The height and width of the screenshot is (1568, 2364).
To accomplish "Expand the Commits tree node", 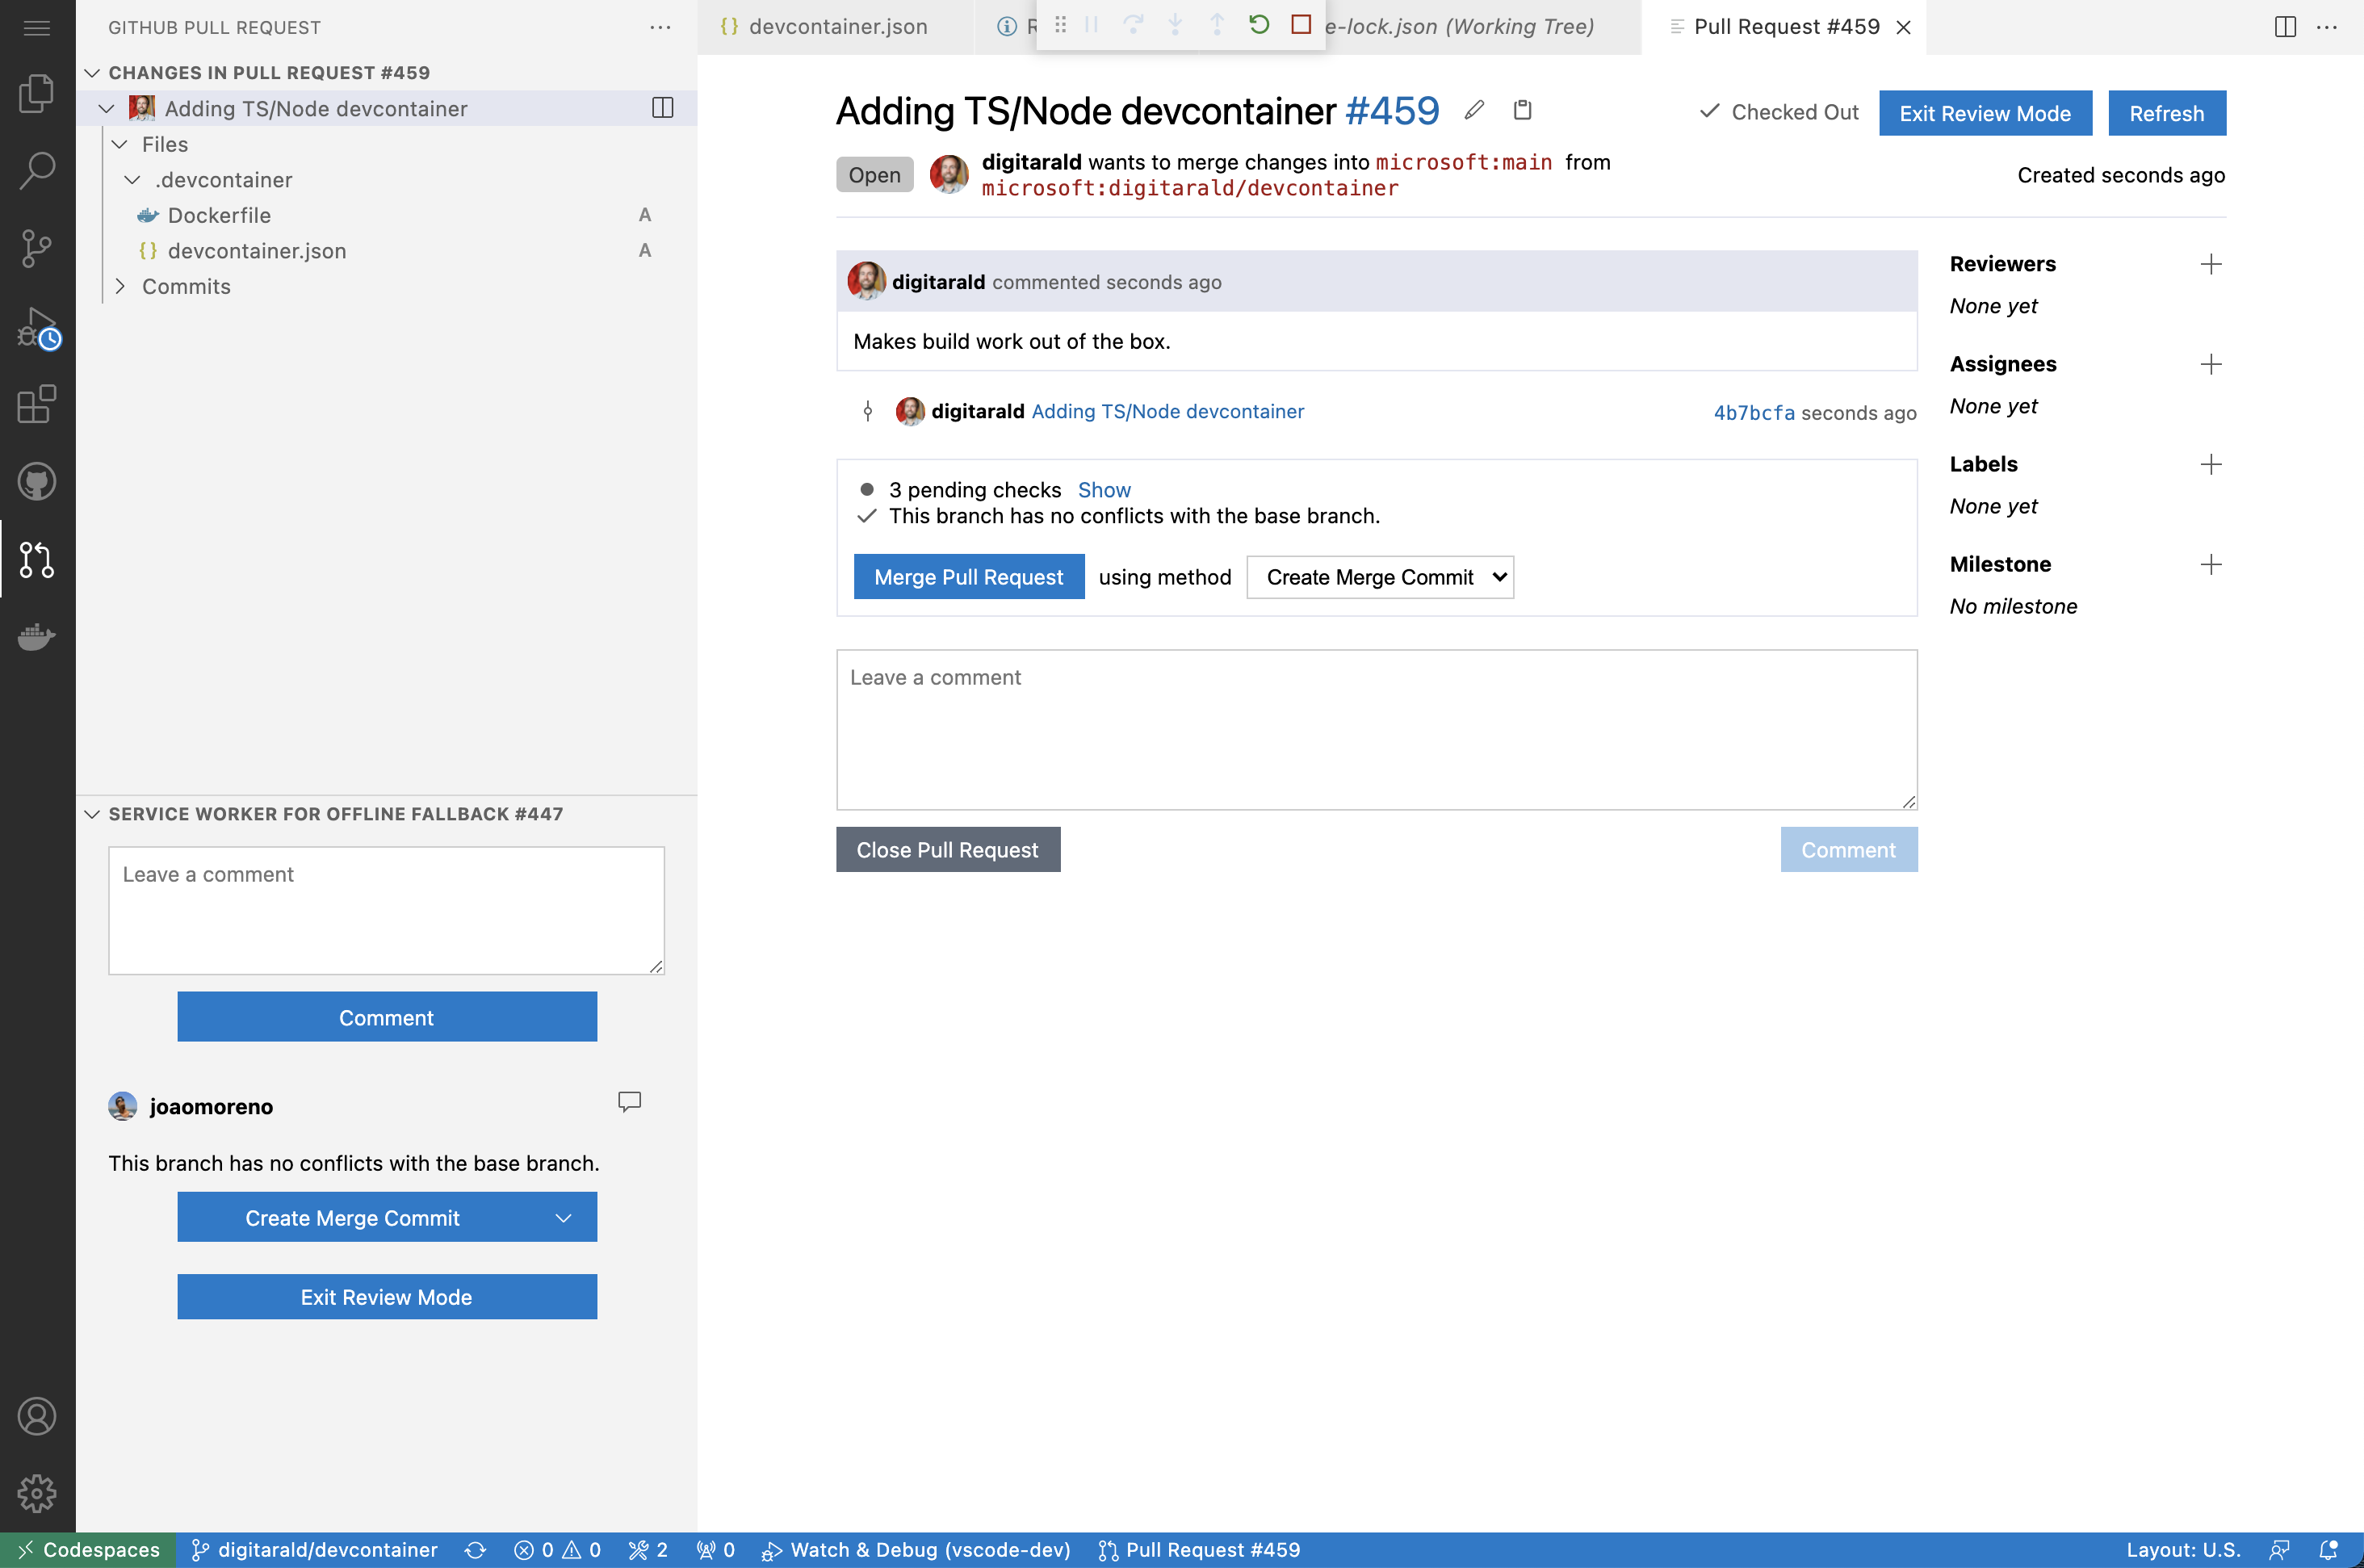I will coord(120,287).
